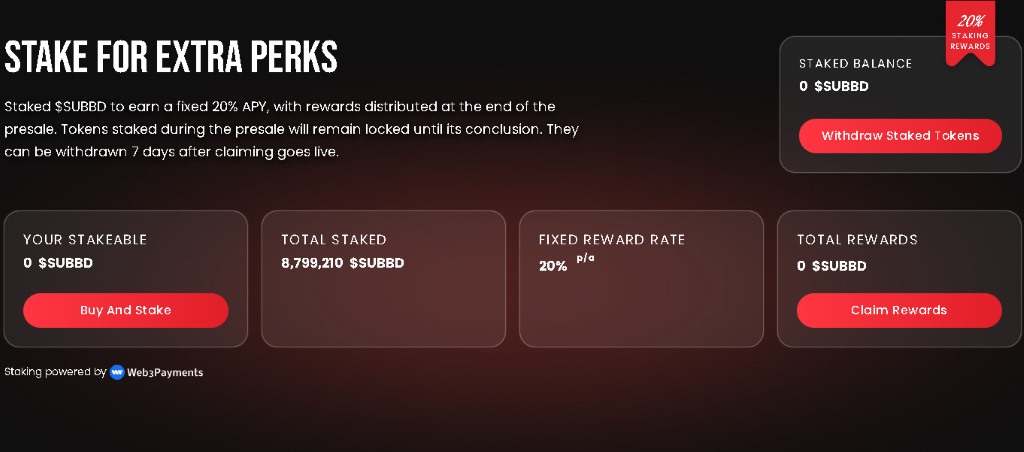Click the 20% Staking Rewards ribbon badge
This screenshot has height=452, width=1024.
pyautogui.click(x=970, y=33)
